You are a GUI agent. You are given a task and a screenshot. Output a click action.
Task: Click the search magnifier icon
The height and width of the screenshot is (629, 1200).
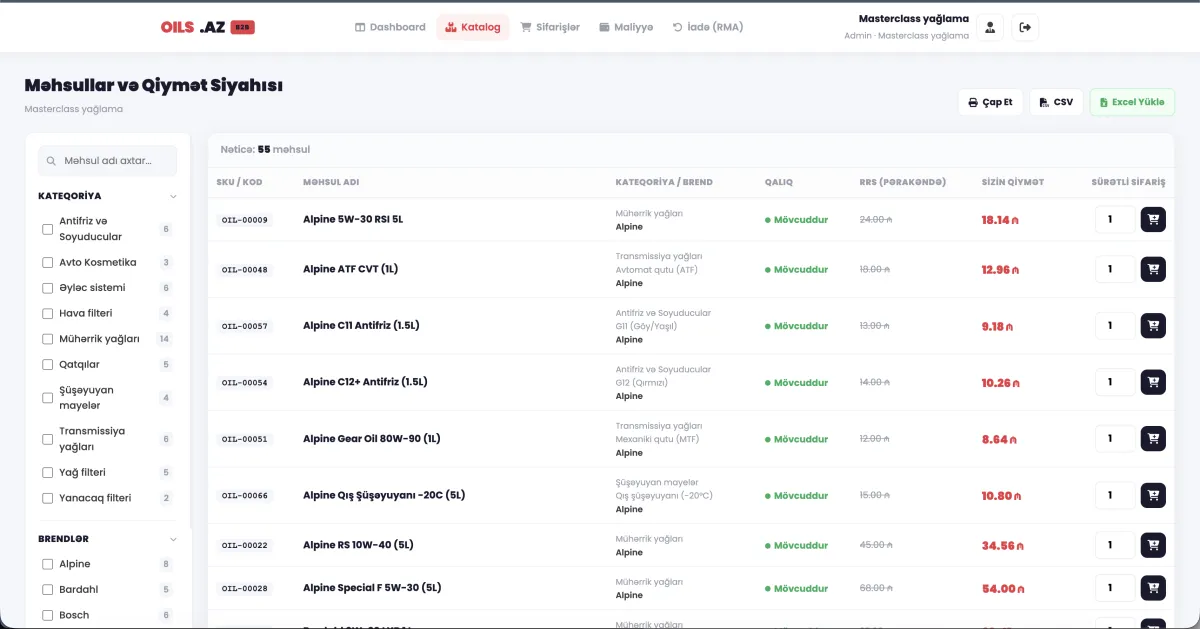pos(51,160)
